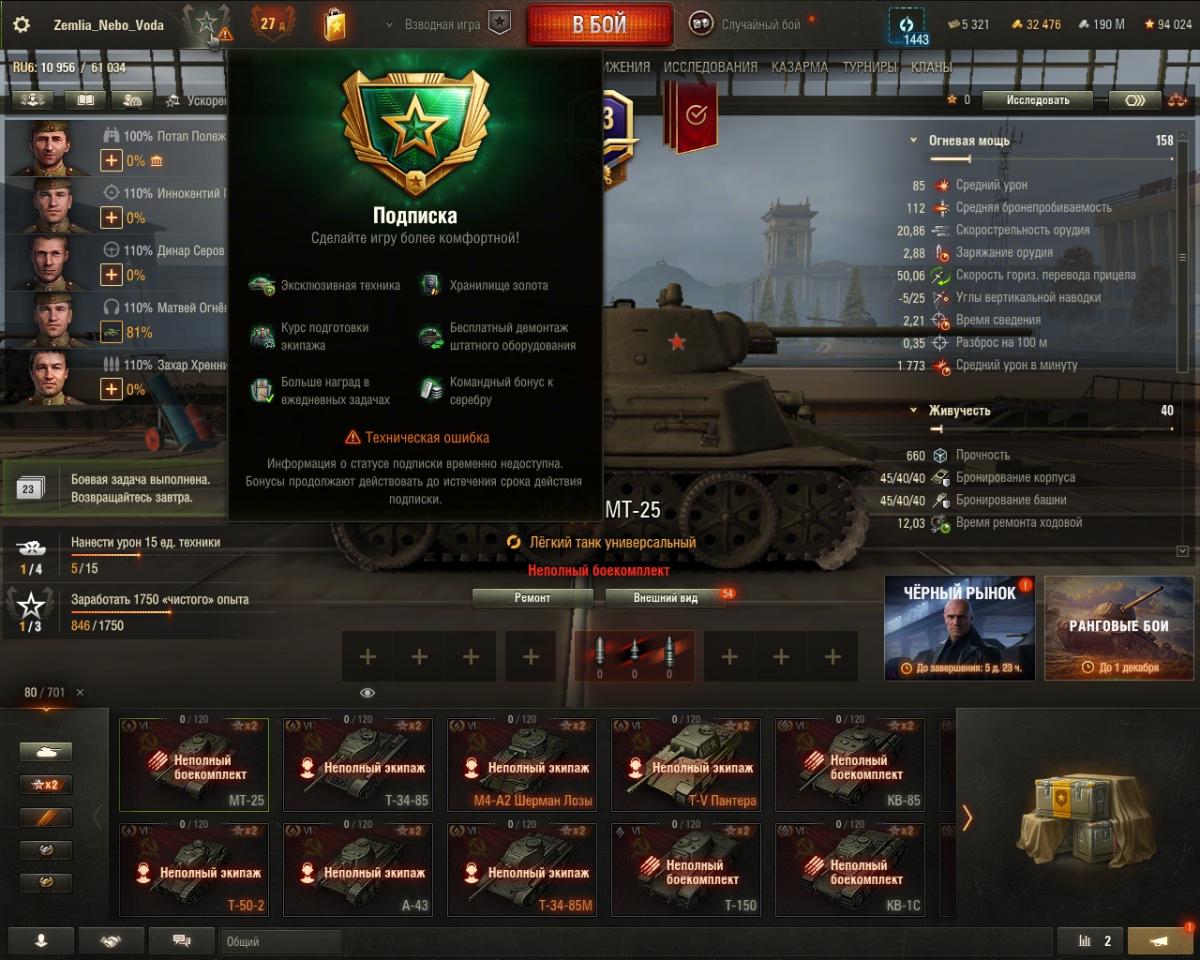Clear the 80/701 carousel filter
The width and height of the screenshot is (1200, 960).
coord(80,692)
